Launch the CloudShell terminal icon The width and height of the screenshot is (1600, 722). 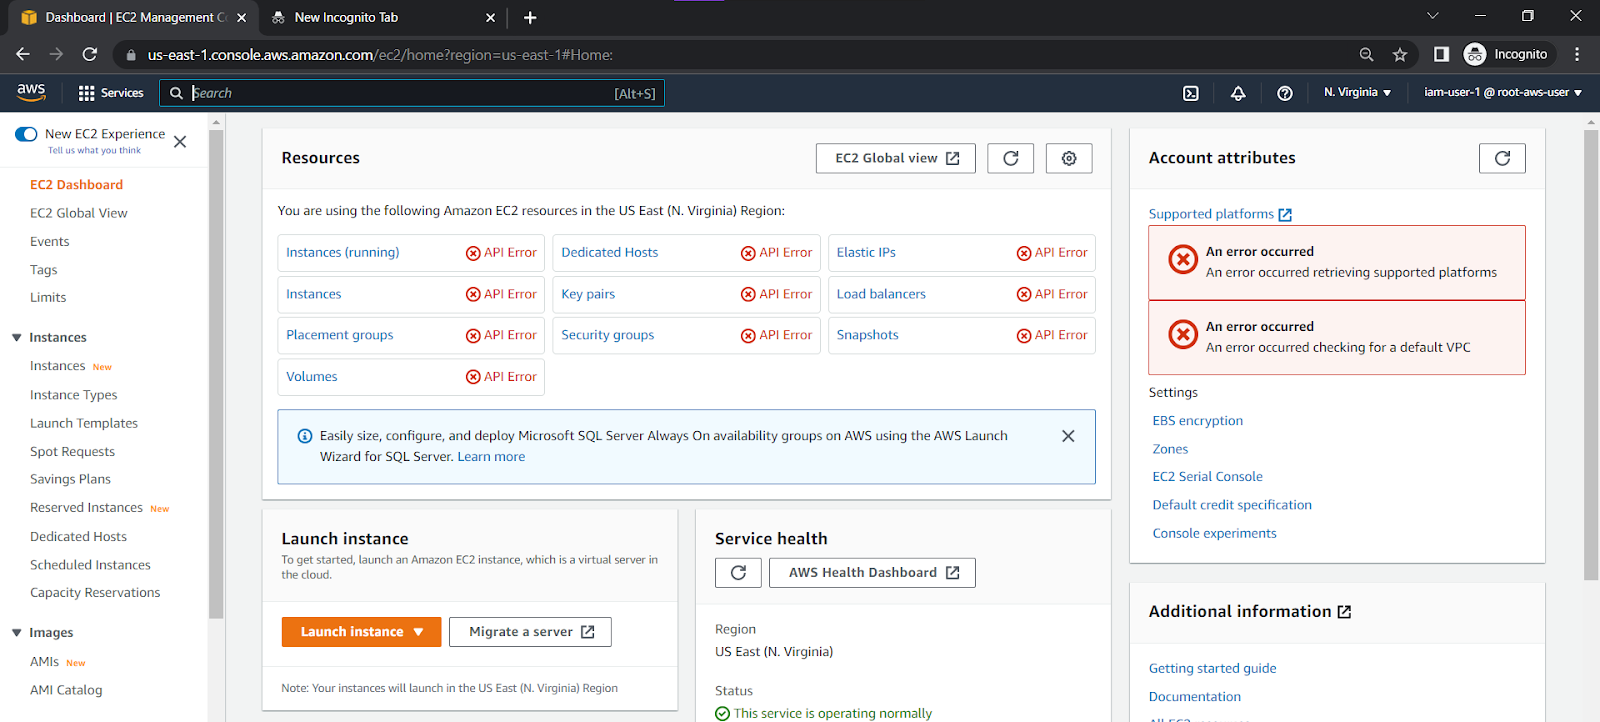pyautogui.click(x=1191, y=93)
